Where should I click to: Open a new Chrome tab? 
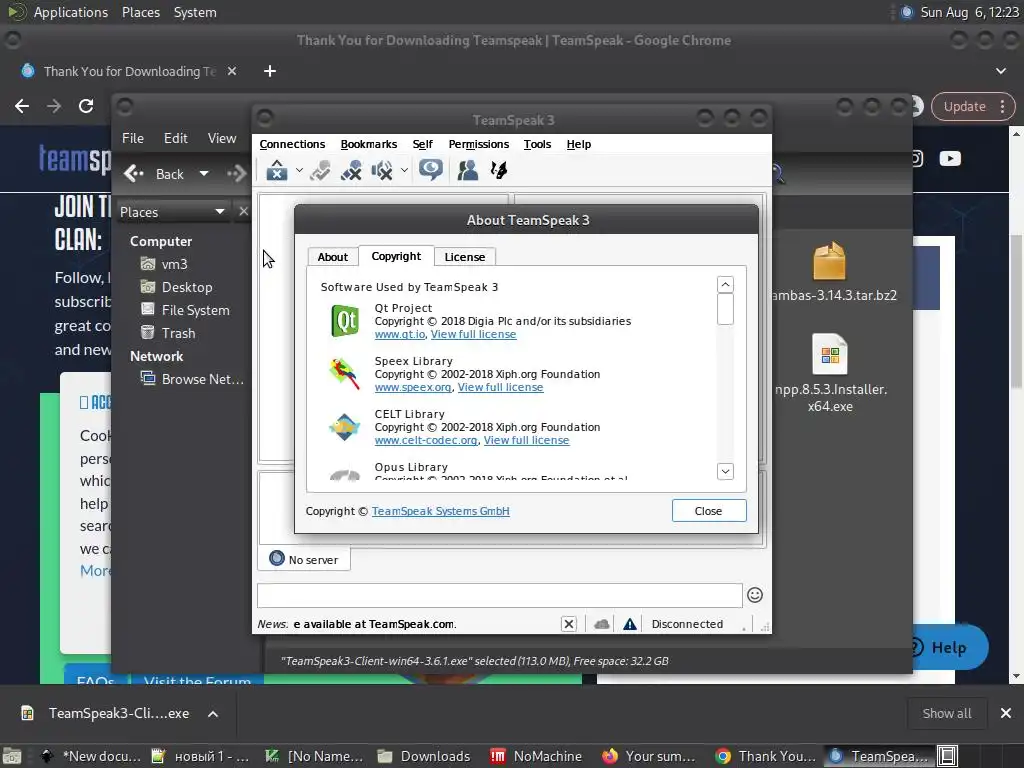click(x=270, y=71)
